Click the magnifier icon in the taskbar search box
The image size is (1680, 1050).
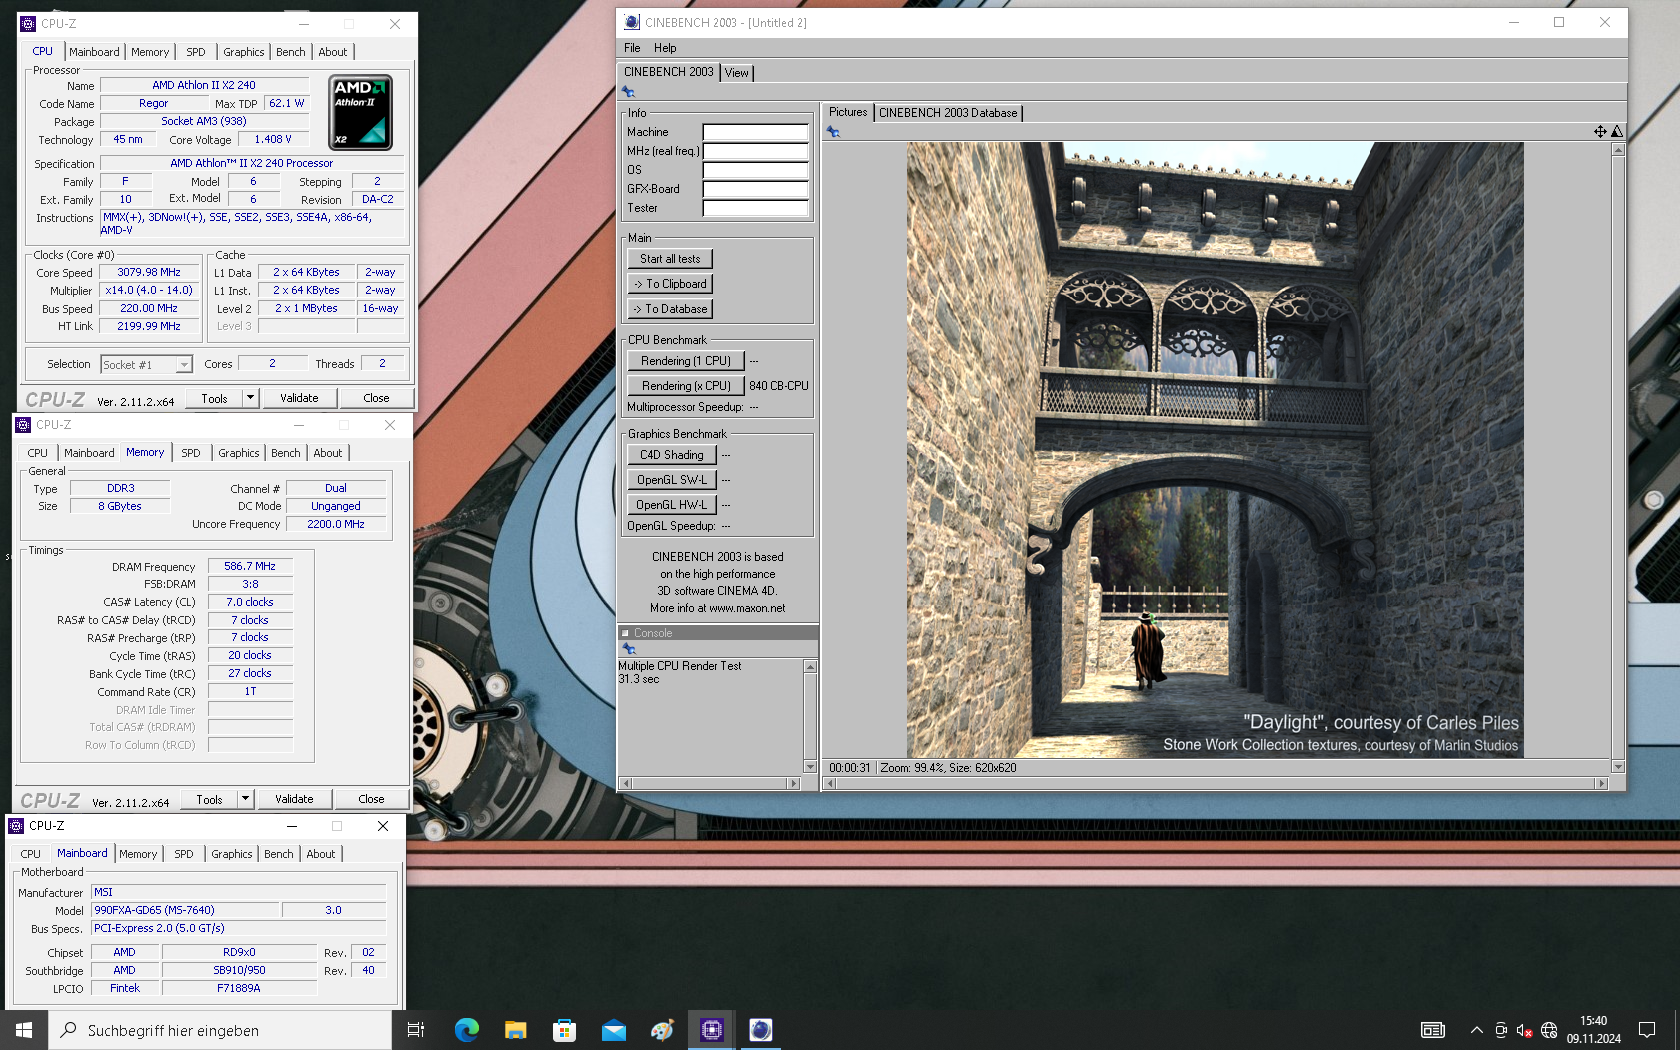tap(68, 1029)
